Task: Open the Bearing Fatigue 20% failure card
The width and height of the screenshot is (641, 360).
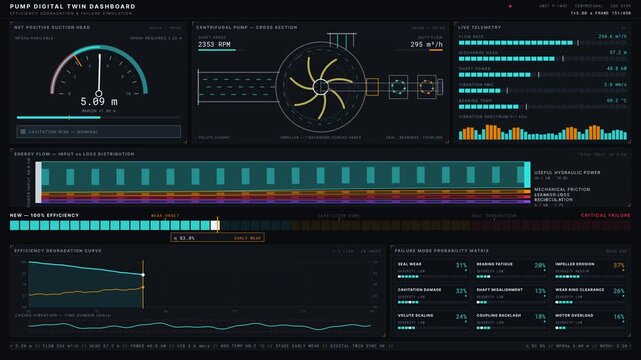Action: tap(511, 271)
